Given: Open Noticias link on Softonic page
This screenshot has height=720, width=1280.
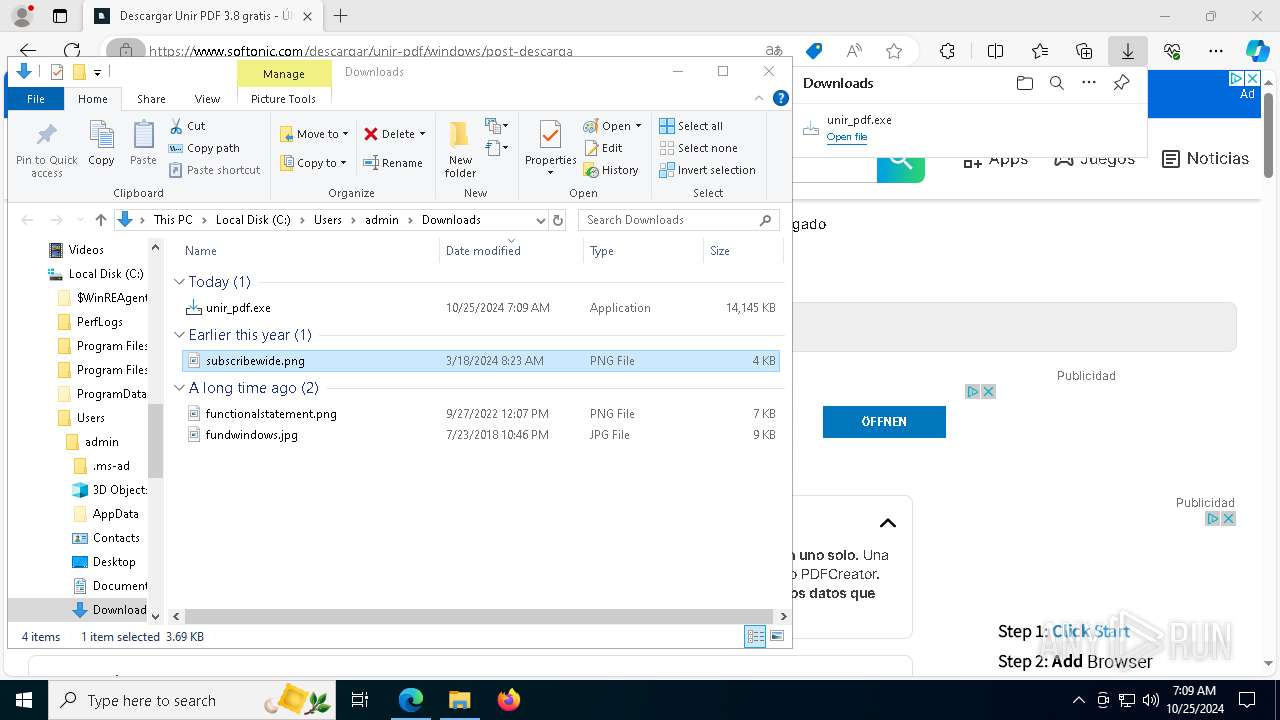Looking at the screenshot, I should tap(1205, 158).
